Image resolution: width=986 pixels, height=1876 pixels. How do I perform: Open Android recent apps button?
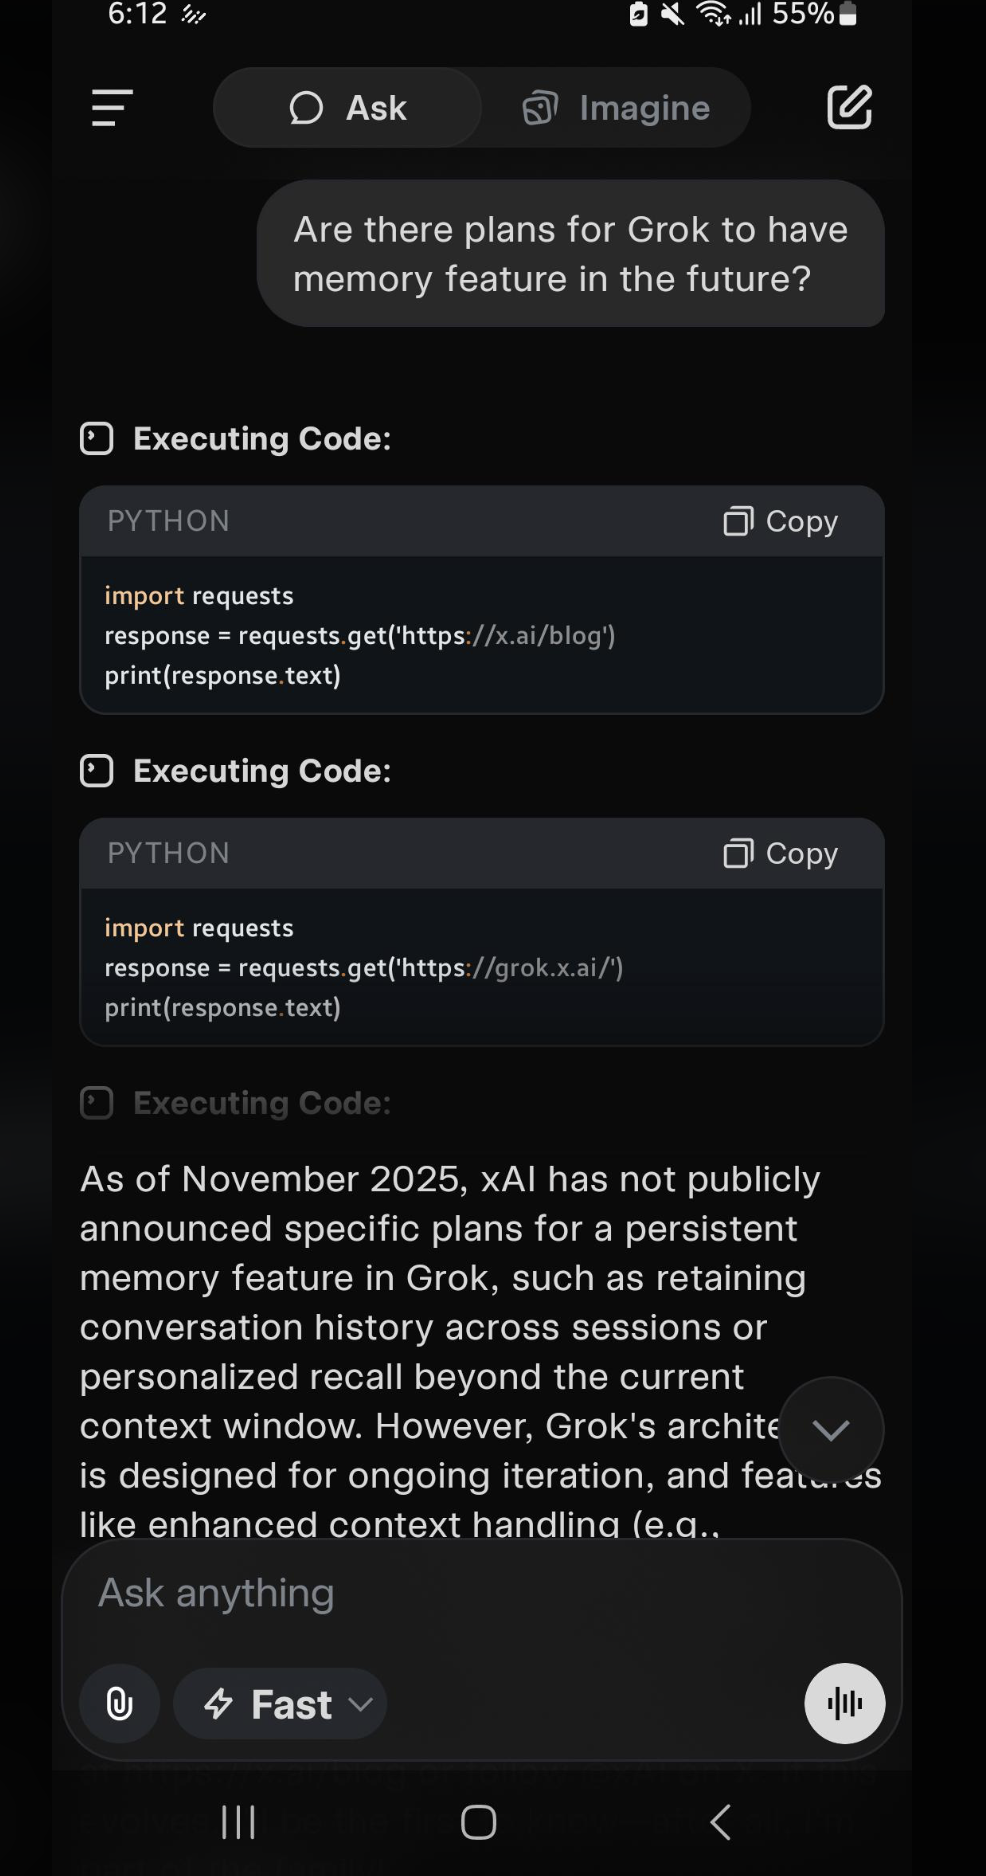238,1822
